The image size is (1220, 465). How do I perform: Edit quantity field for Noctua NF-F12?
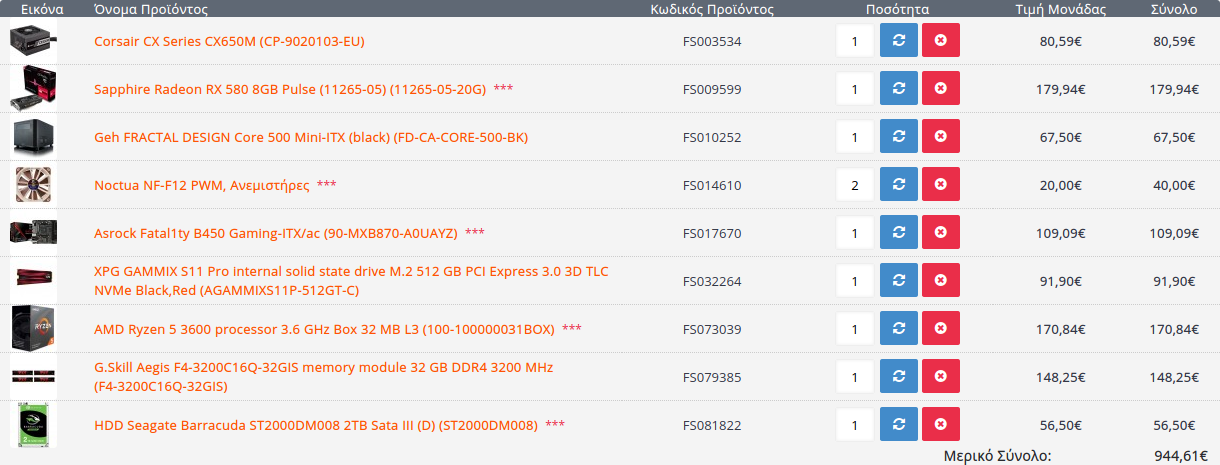855,185
